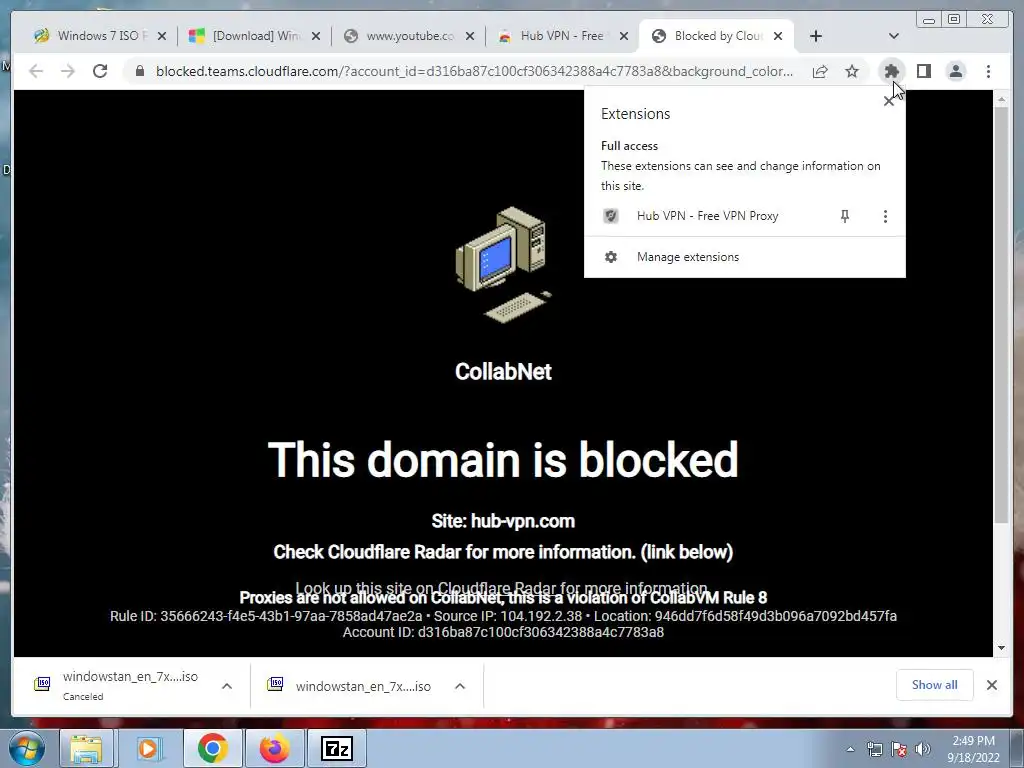Screen dimensions: 1024x768
Task: Open the side panel icon
Action: click(923, 71)
